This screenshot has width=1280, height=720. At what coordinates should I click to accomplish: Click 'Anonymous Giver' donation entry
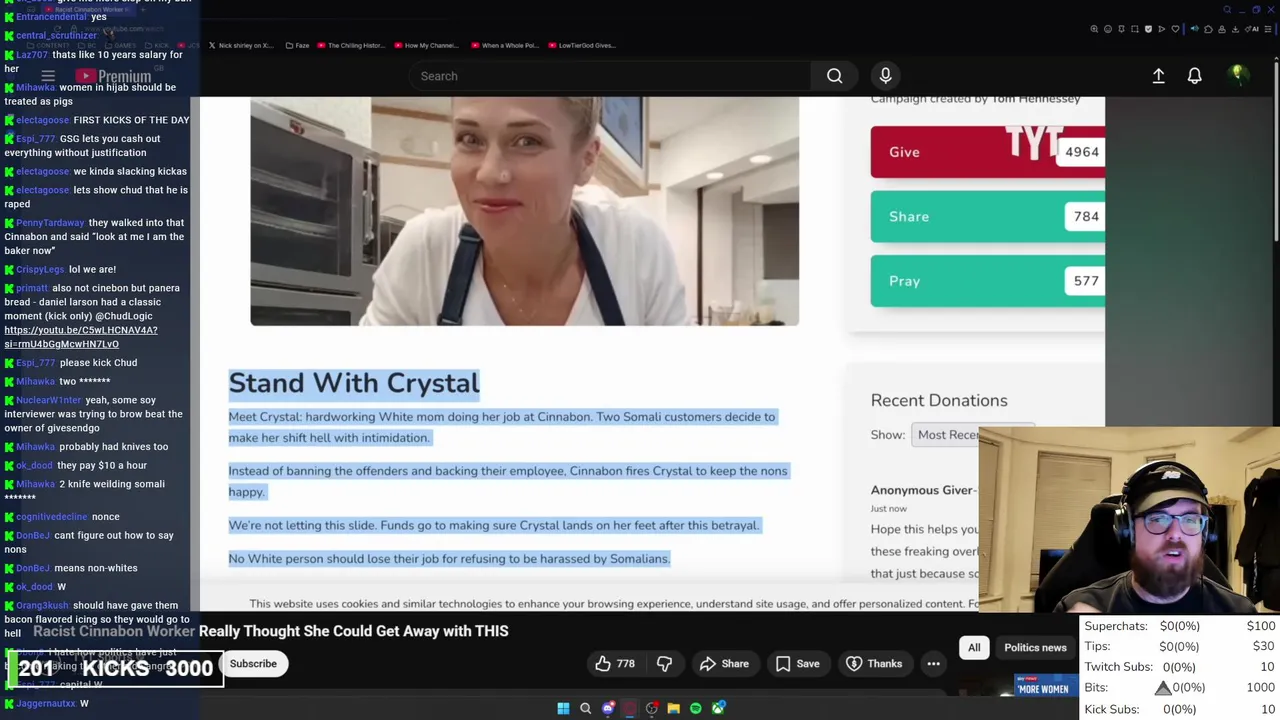pos(922,490)
